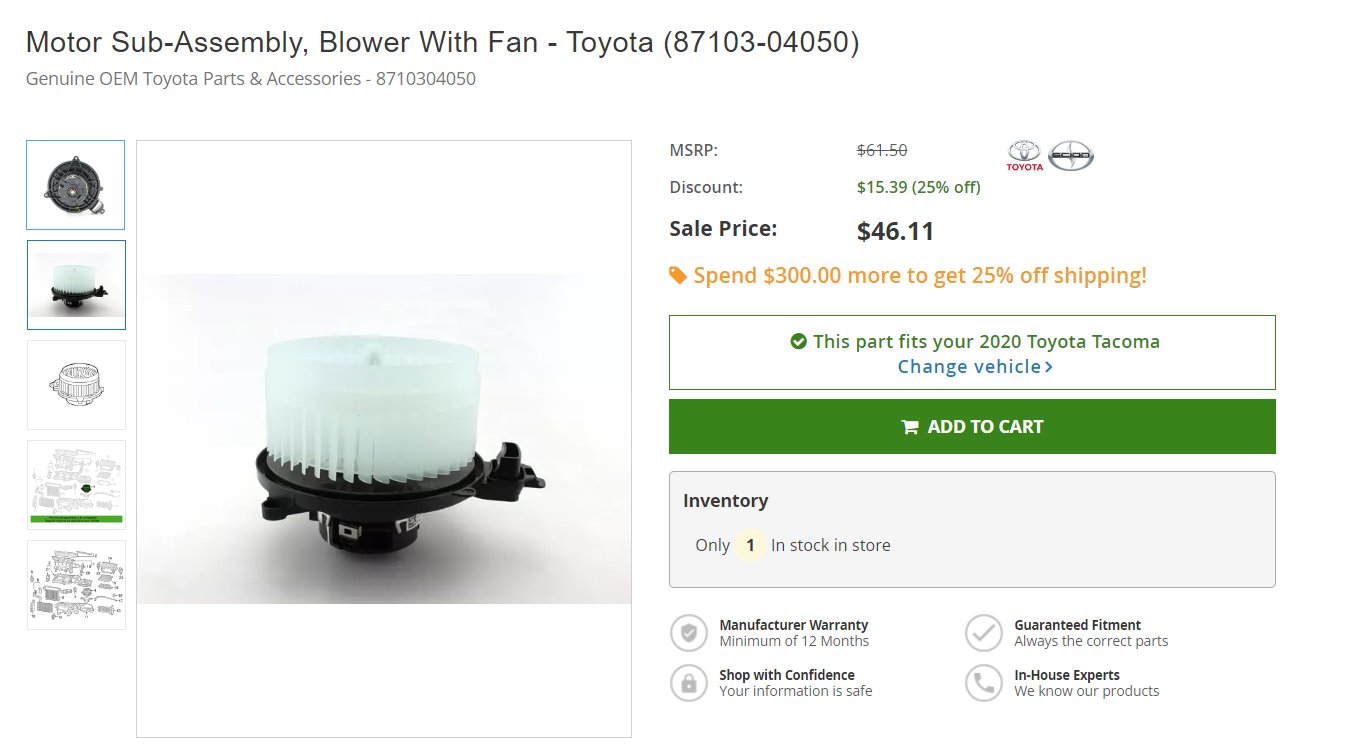
Task: Click the Change vehicle chevron arrow
Action: [x=1049, y=367]
